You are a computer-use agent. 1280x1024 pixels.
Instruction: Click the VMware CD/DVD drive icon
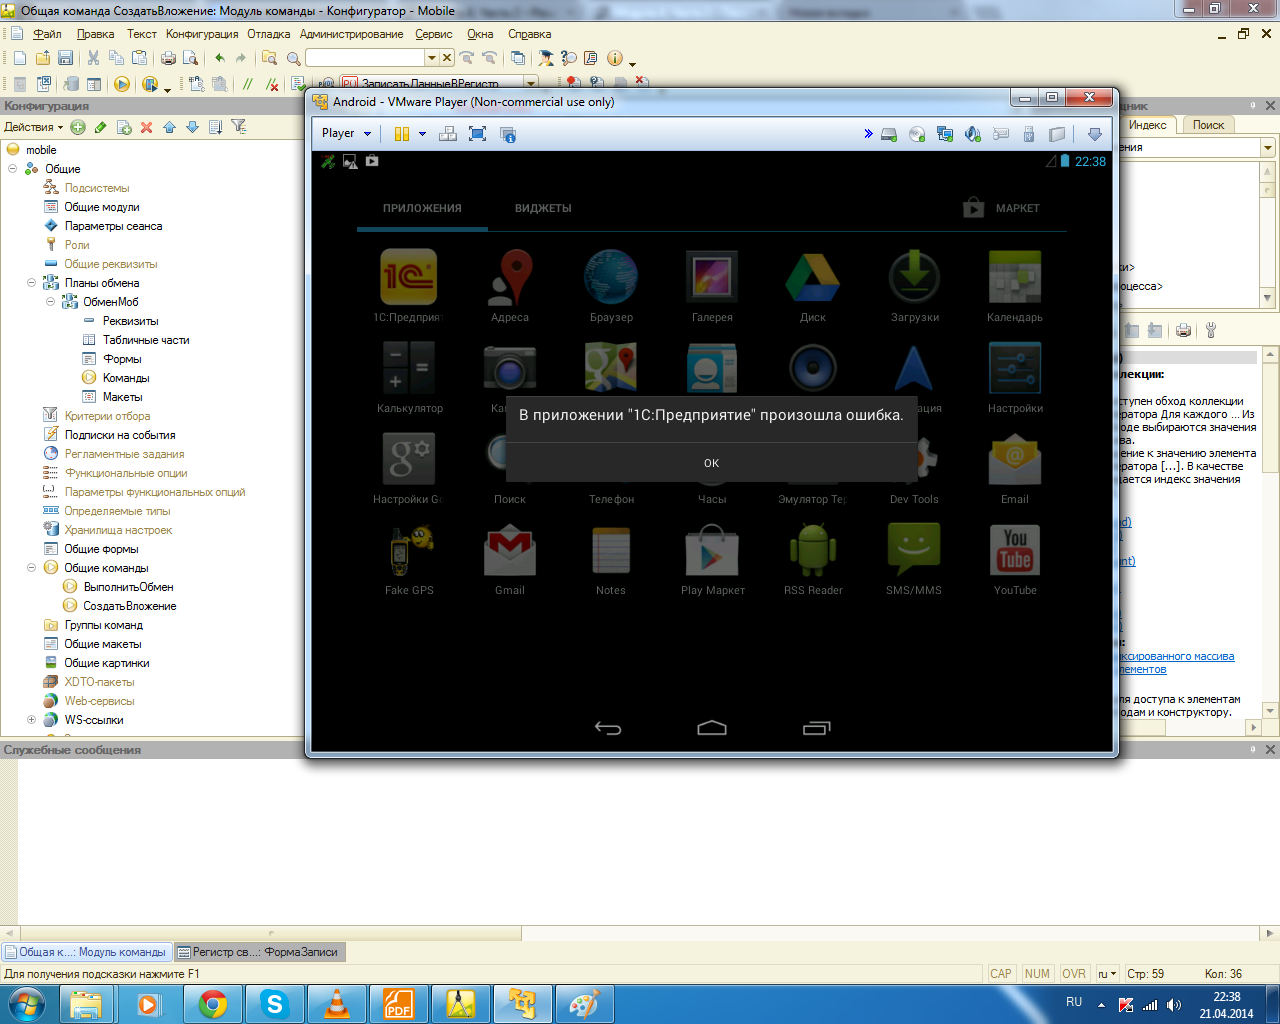click(917, 134)
